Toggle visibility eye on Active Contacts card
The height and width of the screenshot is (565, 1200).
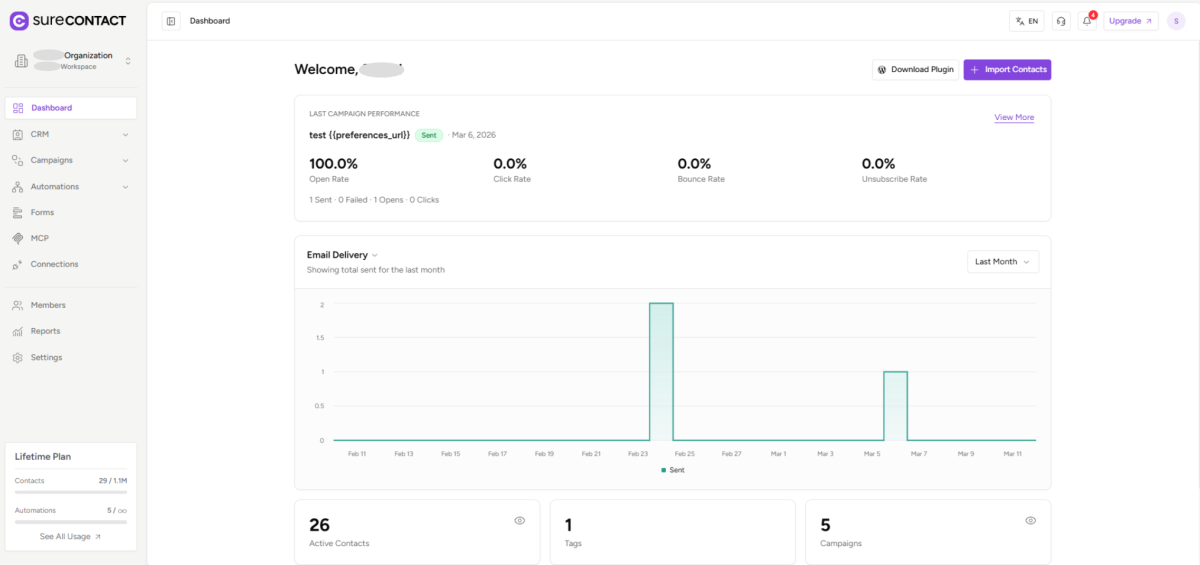click(519, 521)
